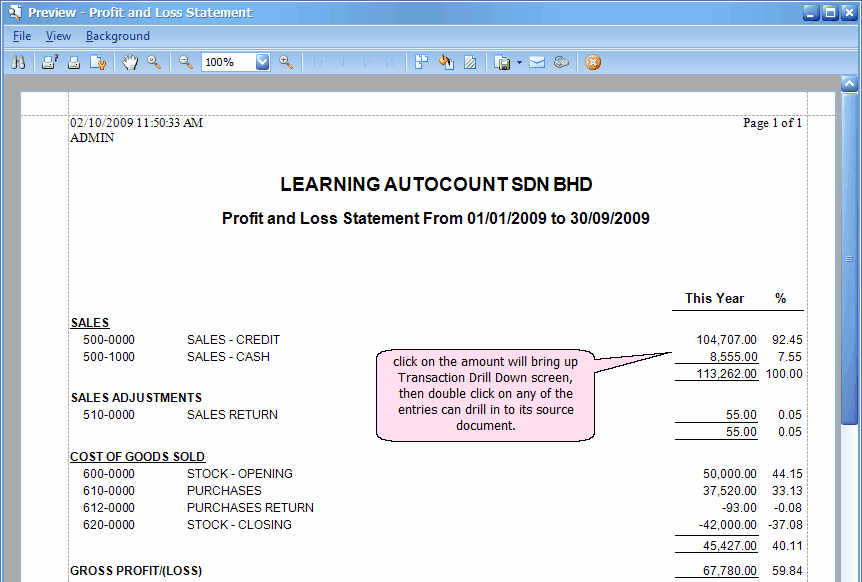Click the percentage 92.45
This screenshot has height=582, width=862.
(787, 340)
